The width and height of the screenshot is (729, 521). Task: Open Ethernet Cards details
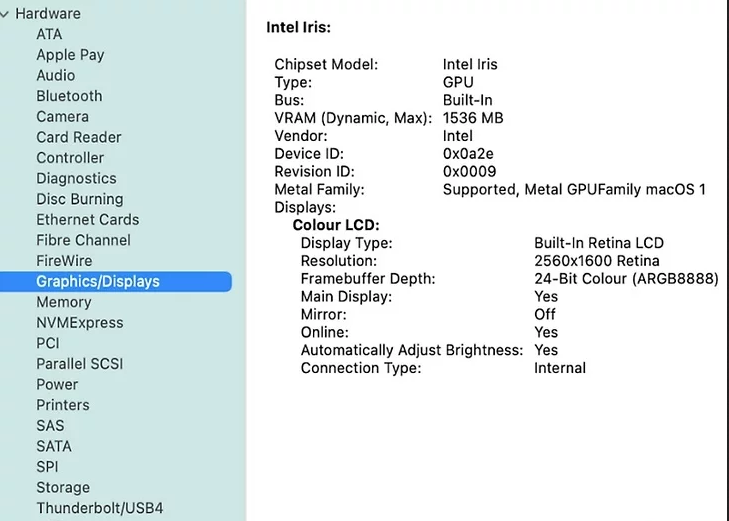87,219
